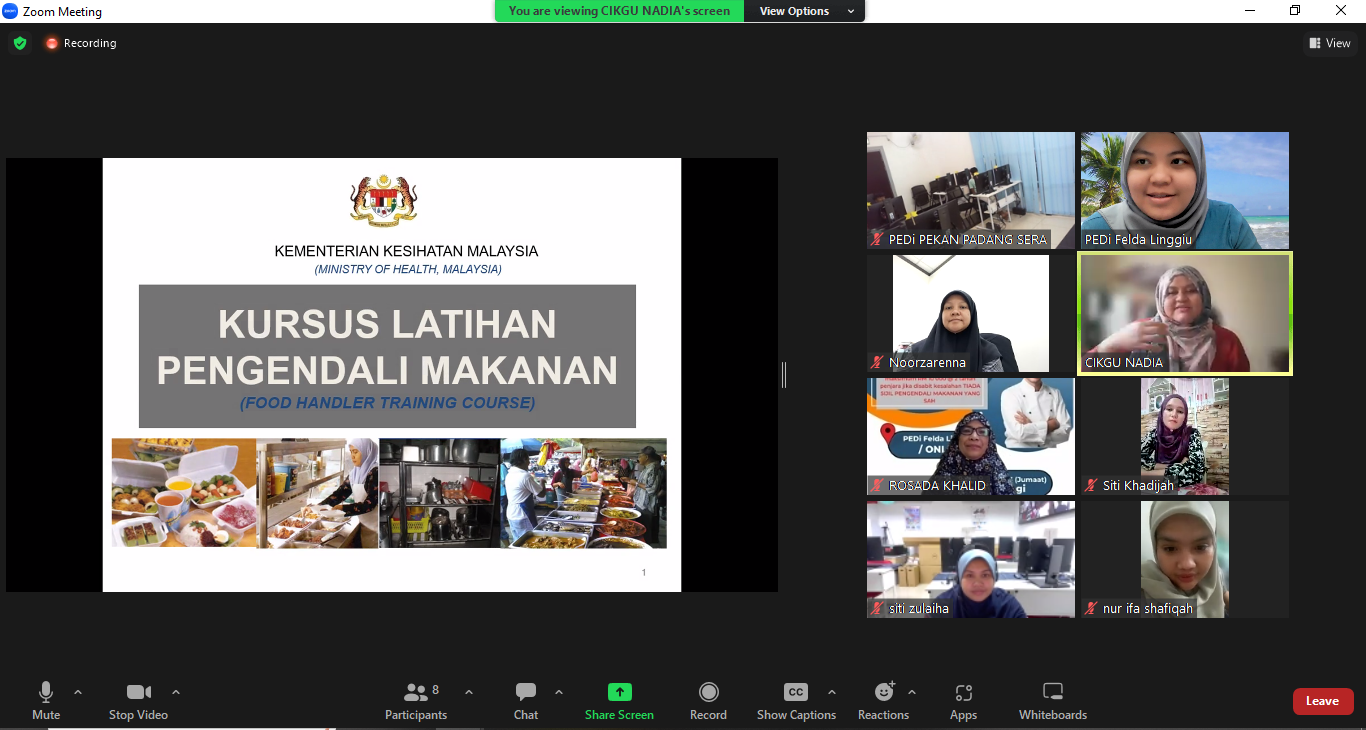
Task: Open the Apps panel
Action: (963, 701)
